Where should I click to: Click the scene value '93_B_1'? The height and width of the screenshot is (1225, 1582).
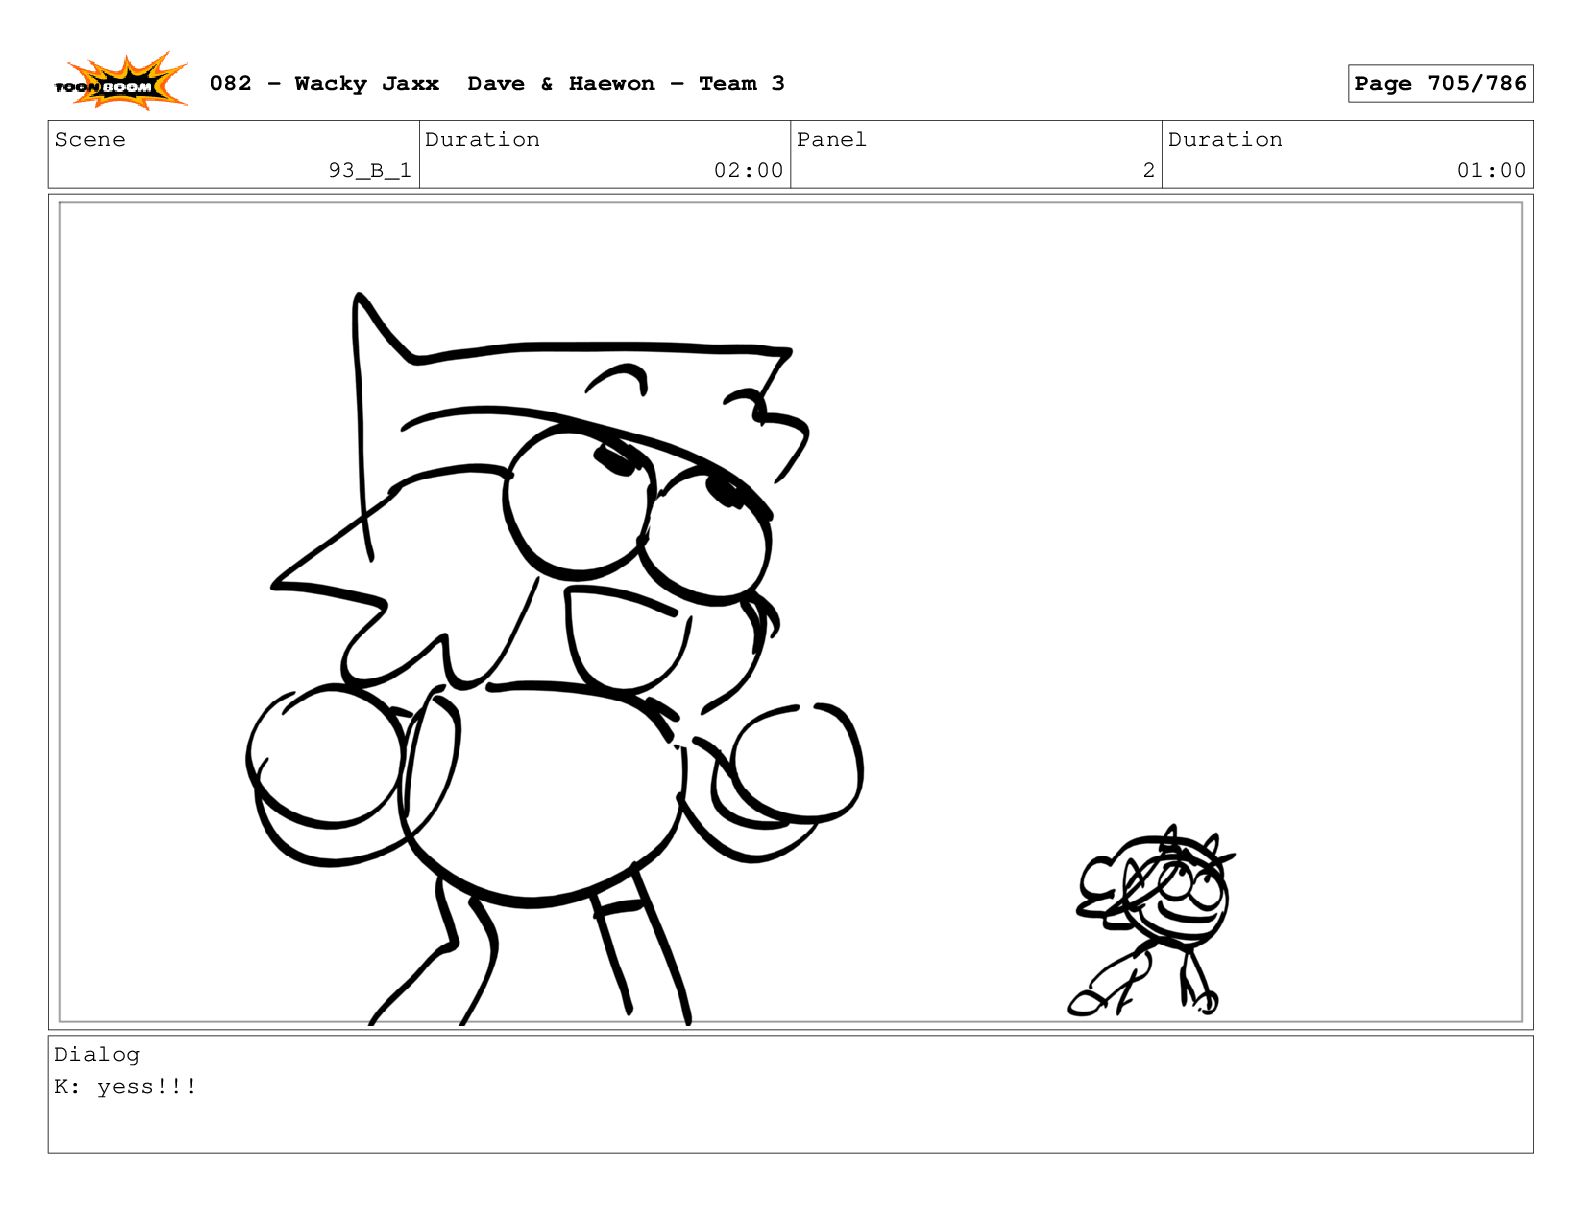click(x=370, y=170)
